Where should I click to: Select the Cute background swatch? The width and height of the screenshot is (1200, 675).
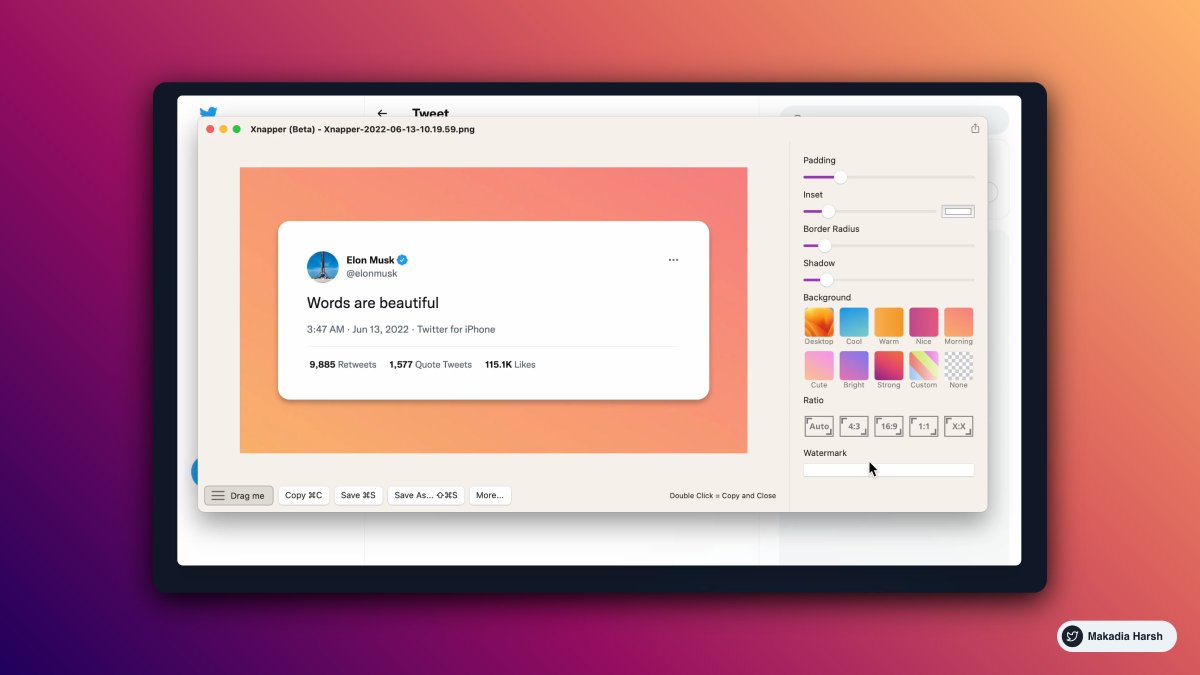click(819, 365)
